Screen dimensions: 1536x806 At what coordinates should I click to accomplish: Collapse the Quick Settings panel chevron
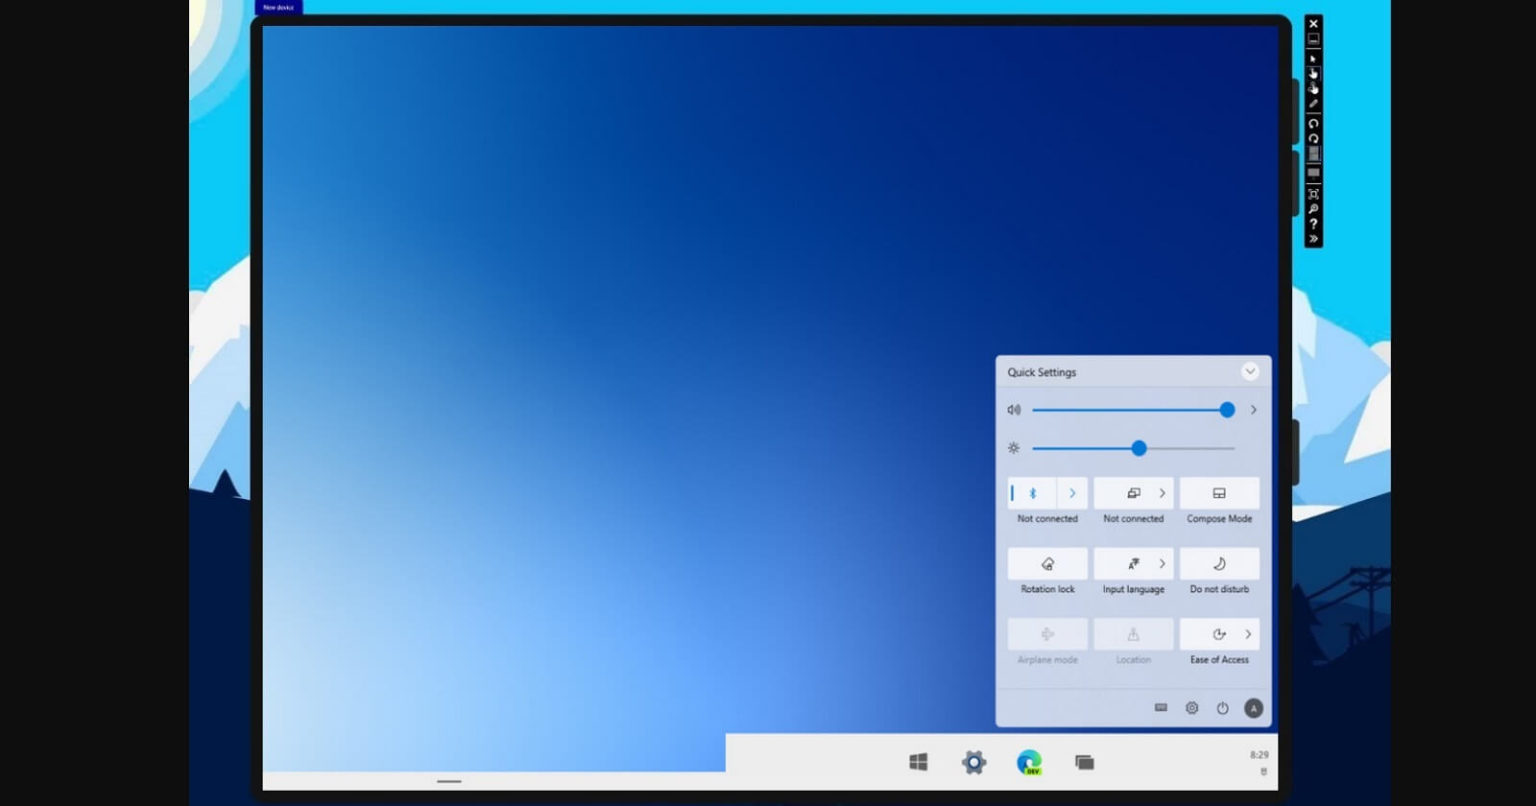click(1249, 371)
